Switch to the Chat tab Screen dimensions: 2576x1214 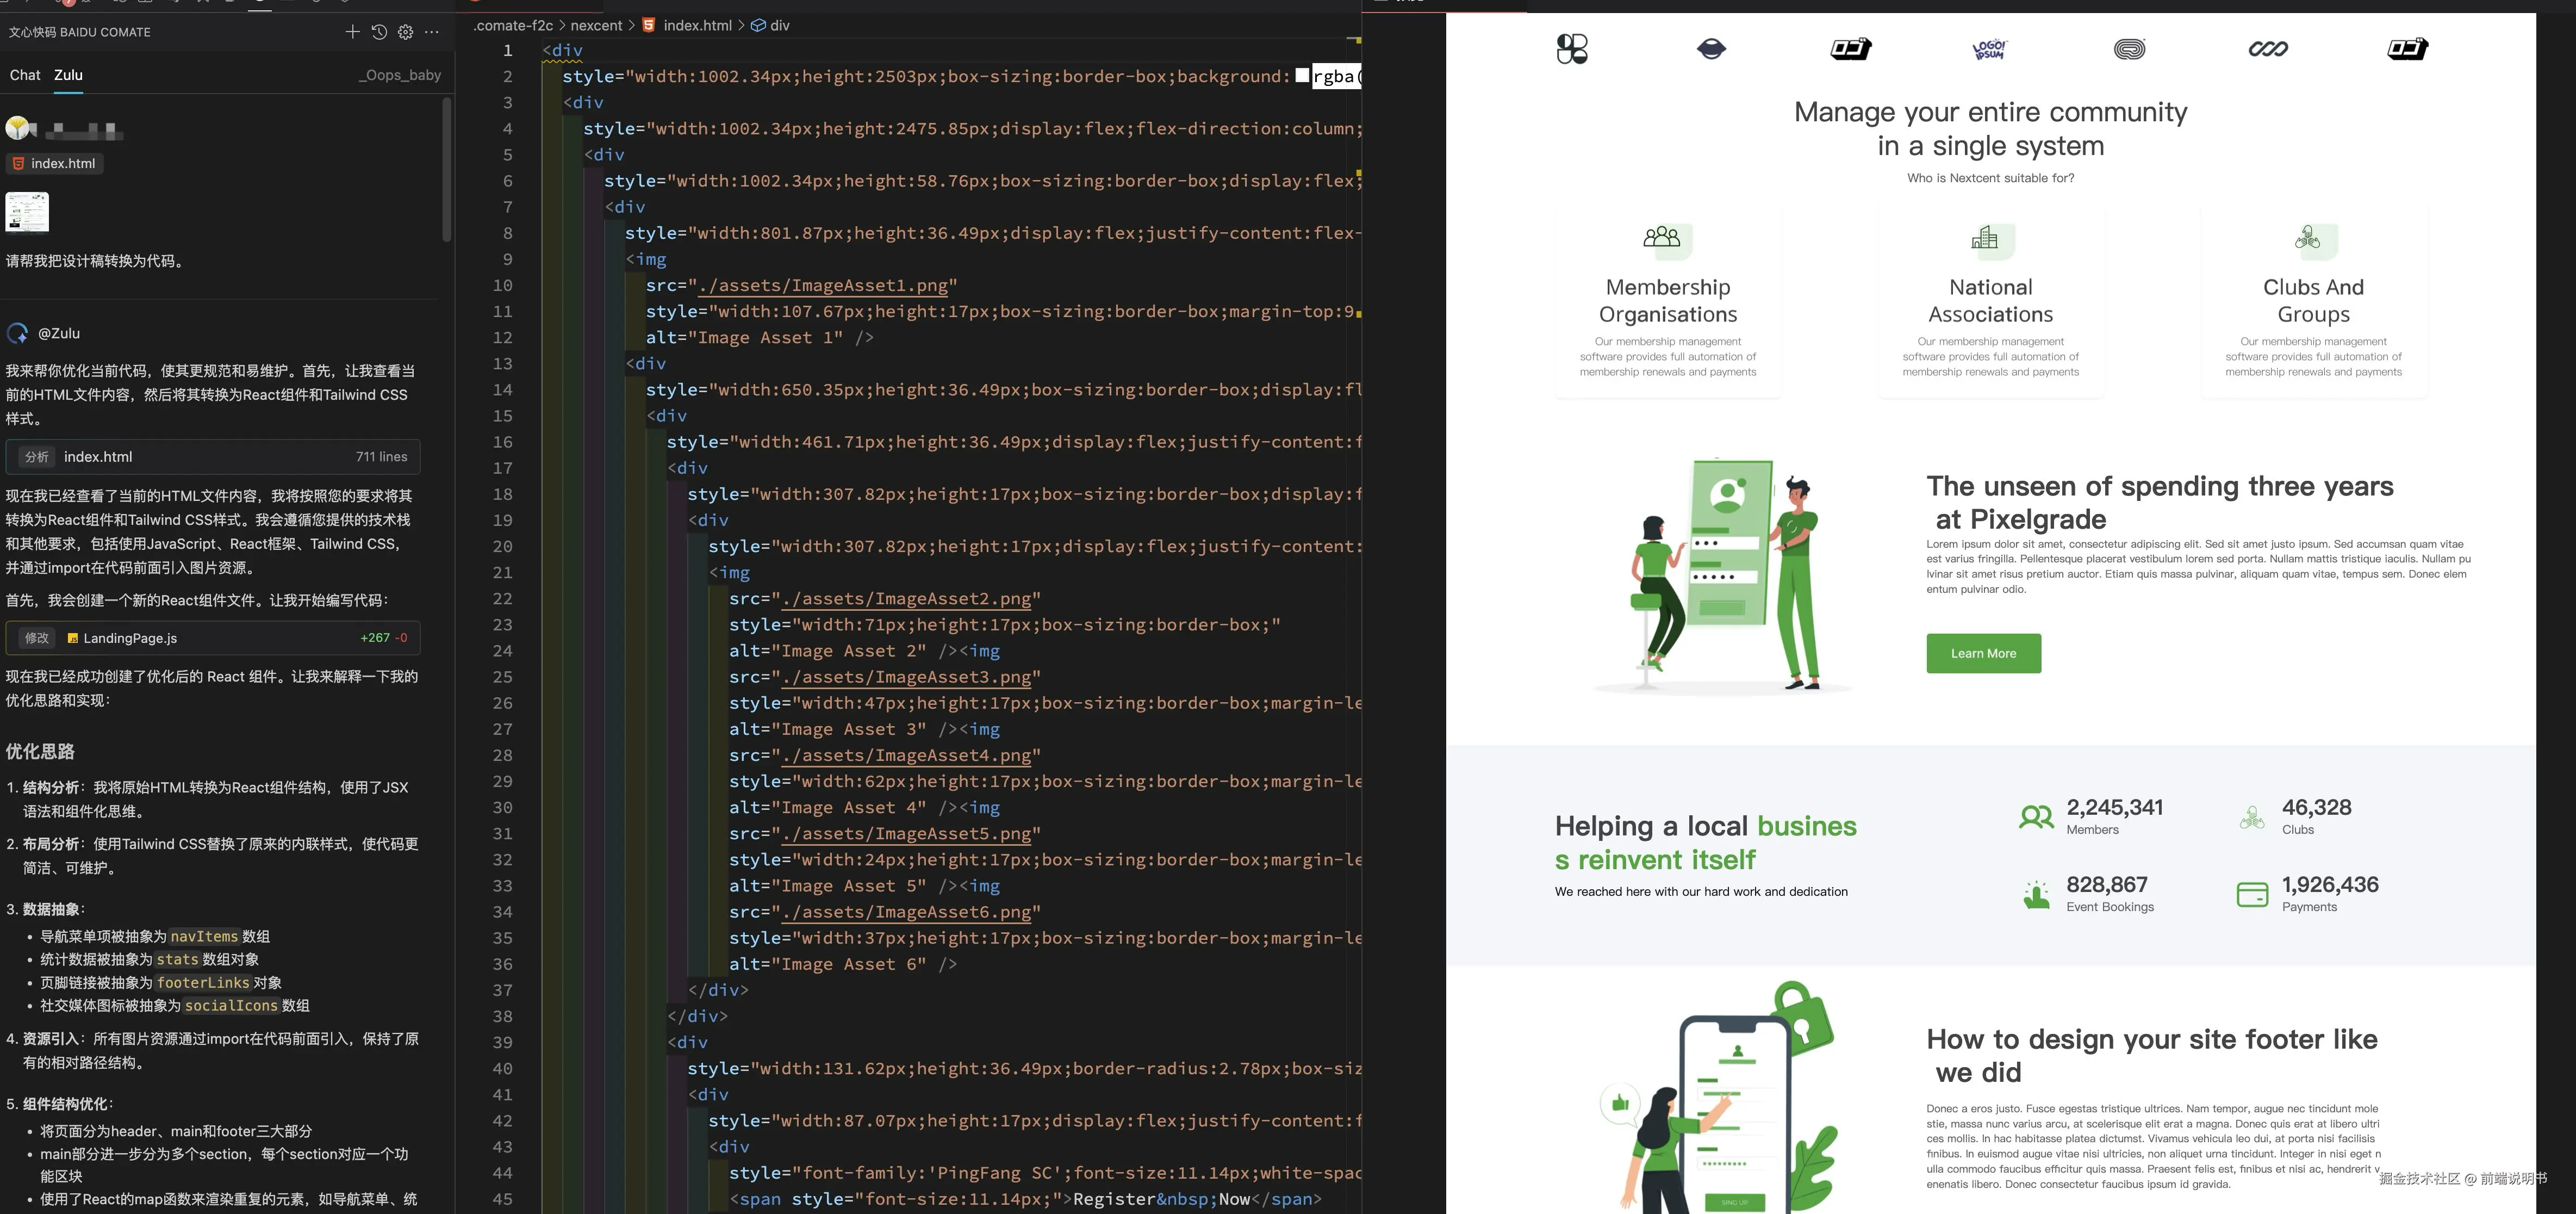[x=25, y=75]
